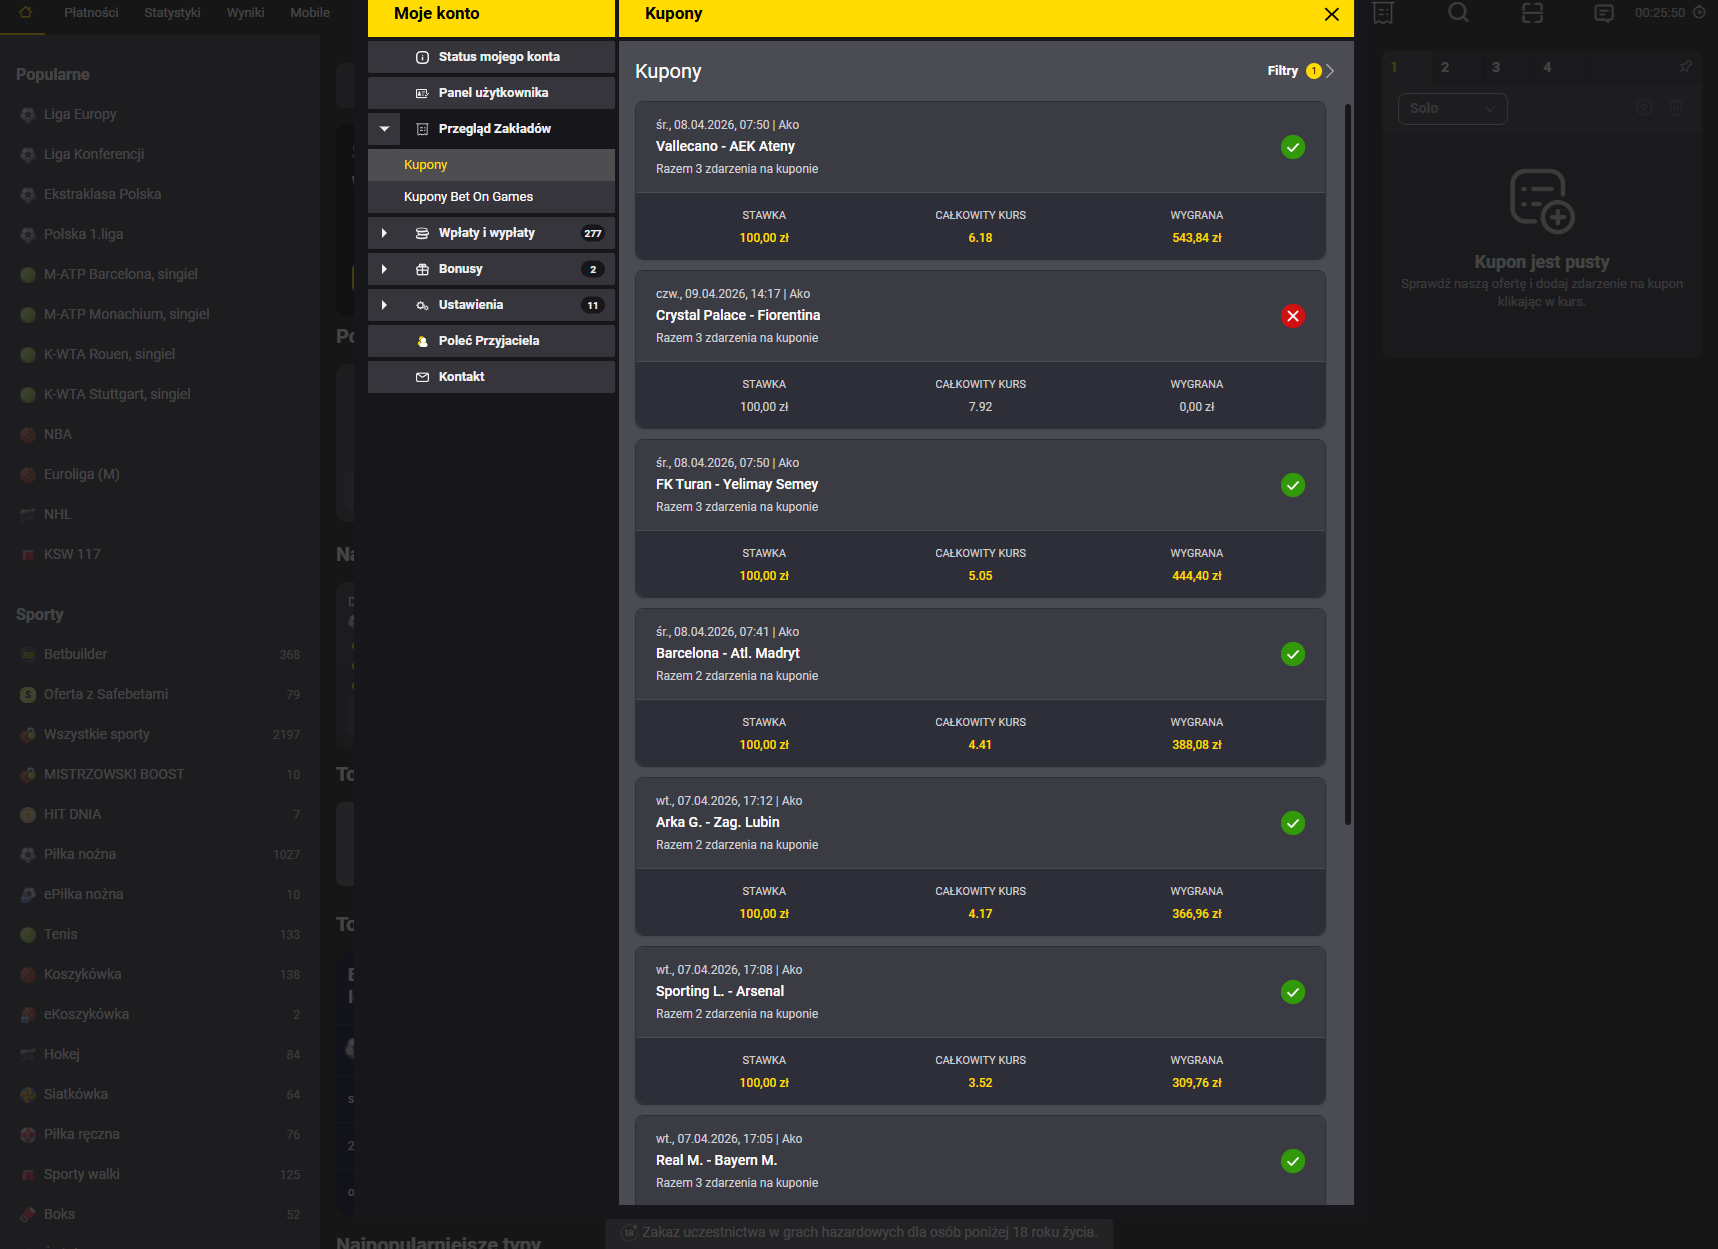
Task: Open MISTRZOWSKI BOOST in the sidebar
Action: pos(160,774)
